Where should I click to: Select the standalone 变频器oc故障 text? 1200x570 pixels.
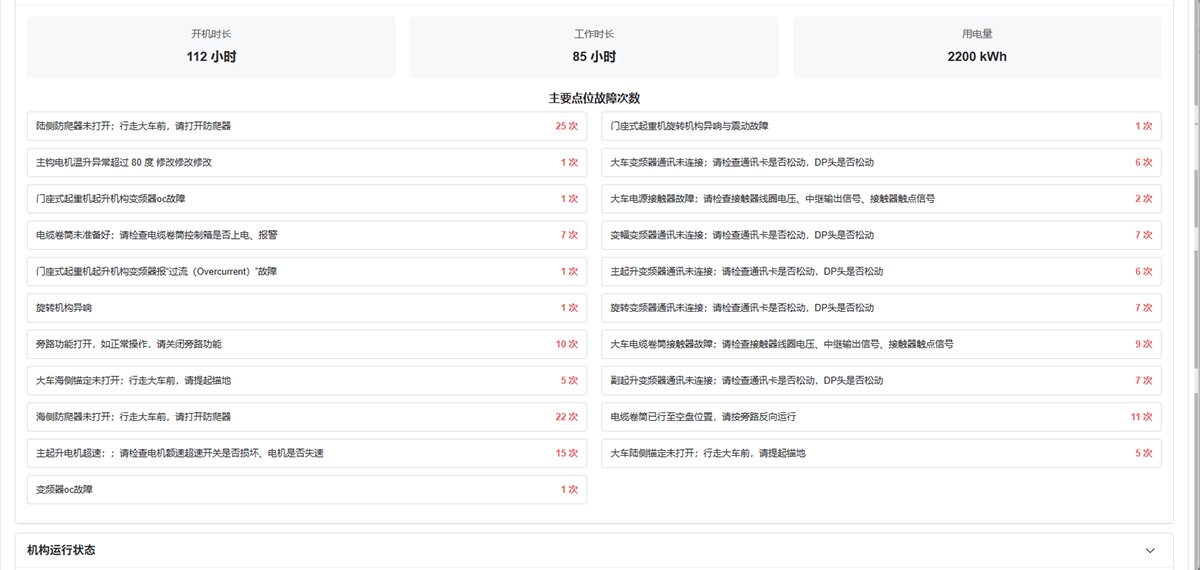tap(65, 490)
